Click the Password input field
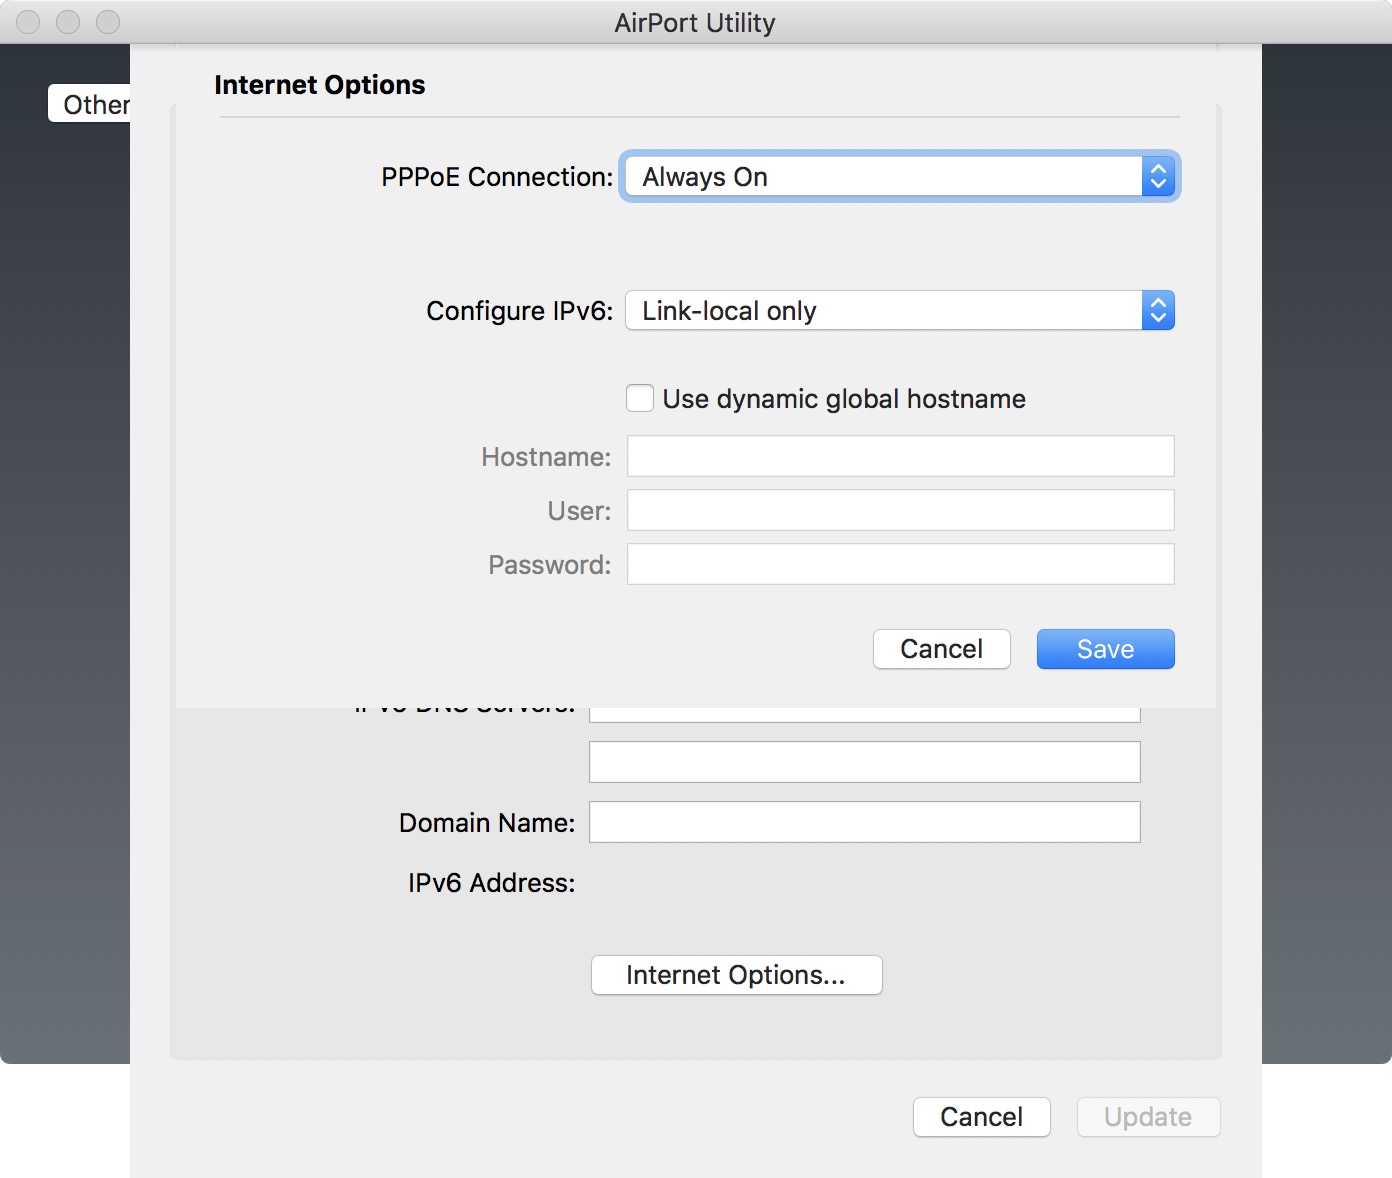The image size is (1392, 1178). coord(901,564)
